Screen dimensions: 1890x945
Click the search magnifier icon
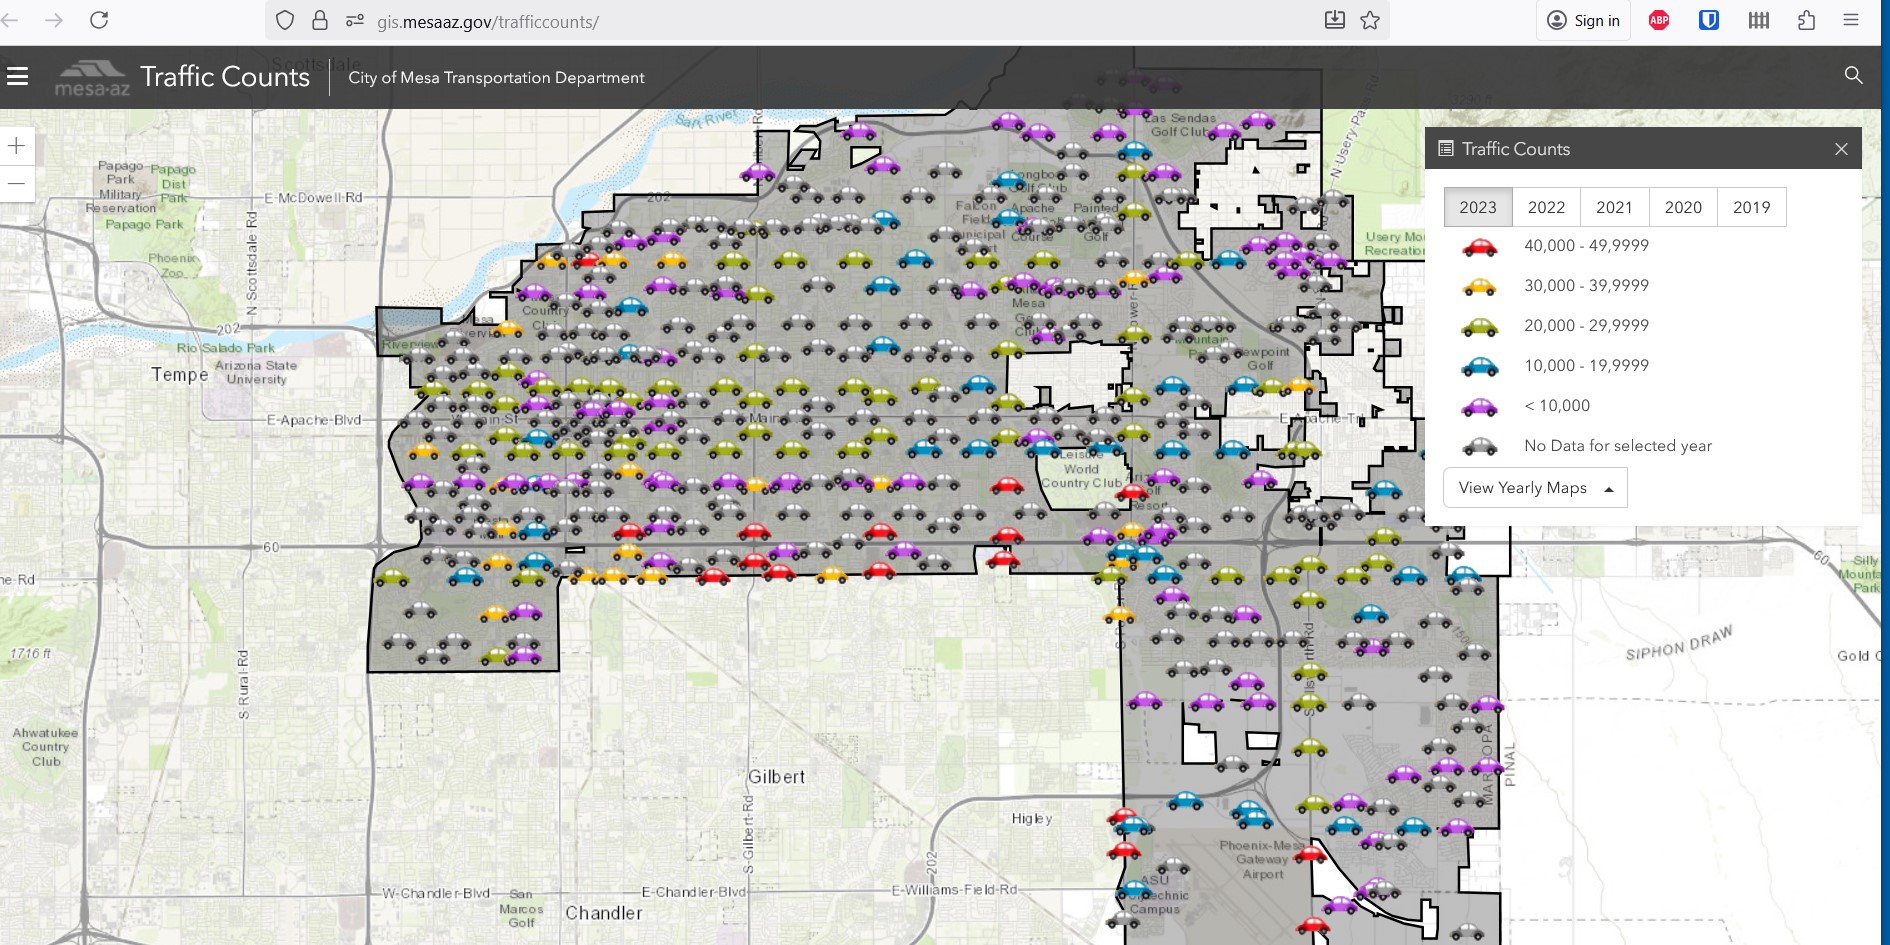tap(1853, 76)
